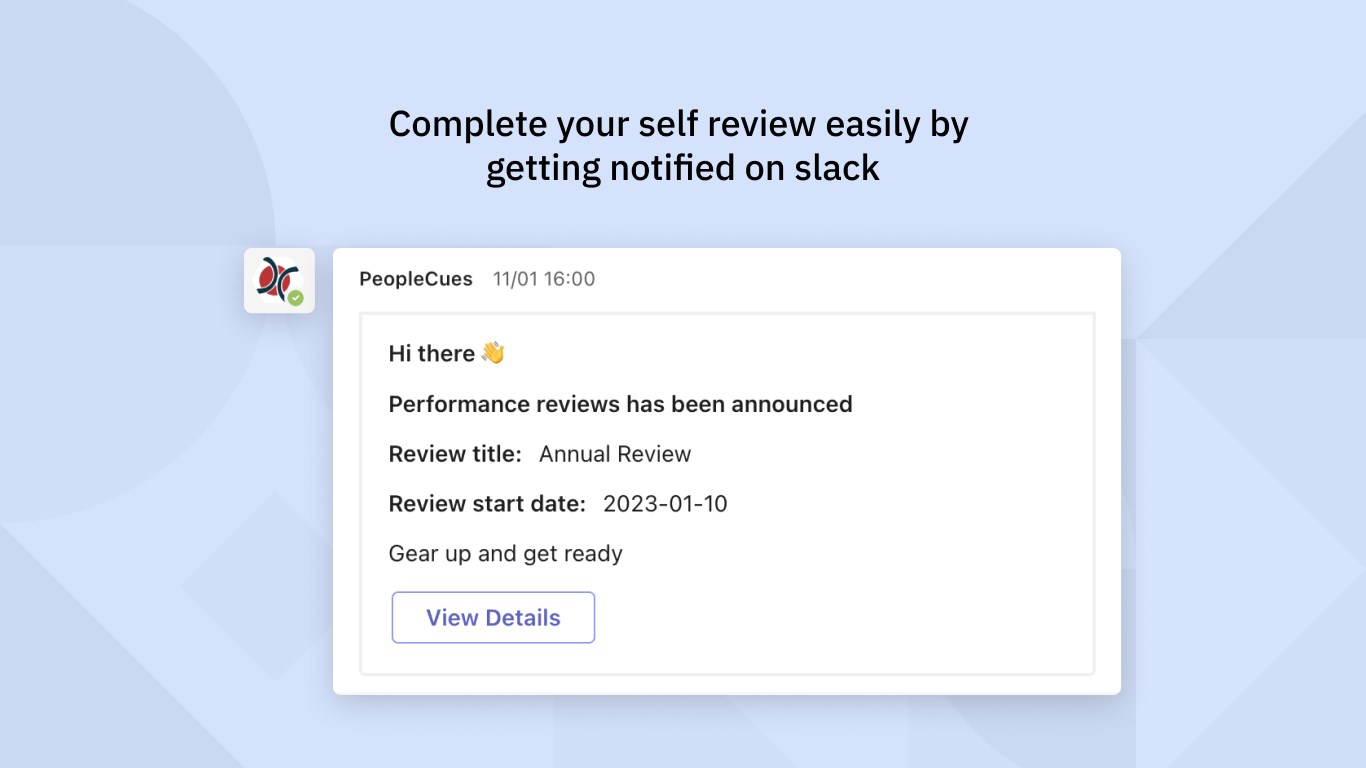Click the 'Hi there' greeting text
This screenshot has width=1366, height=768.
click(x=431, y=354)
